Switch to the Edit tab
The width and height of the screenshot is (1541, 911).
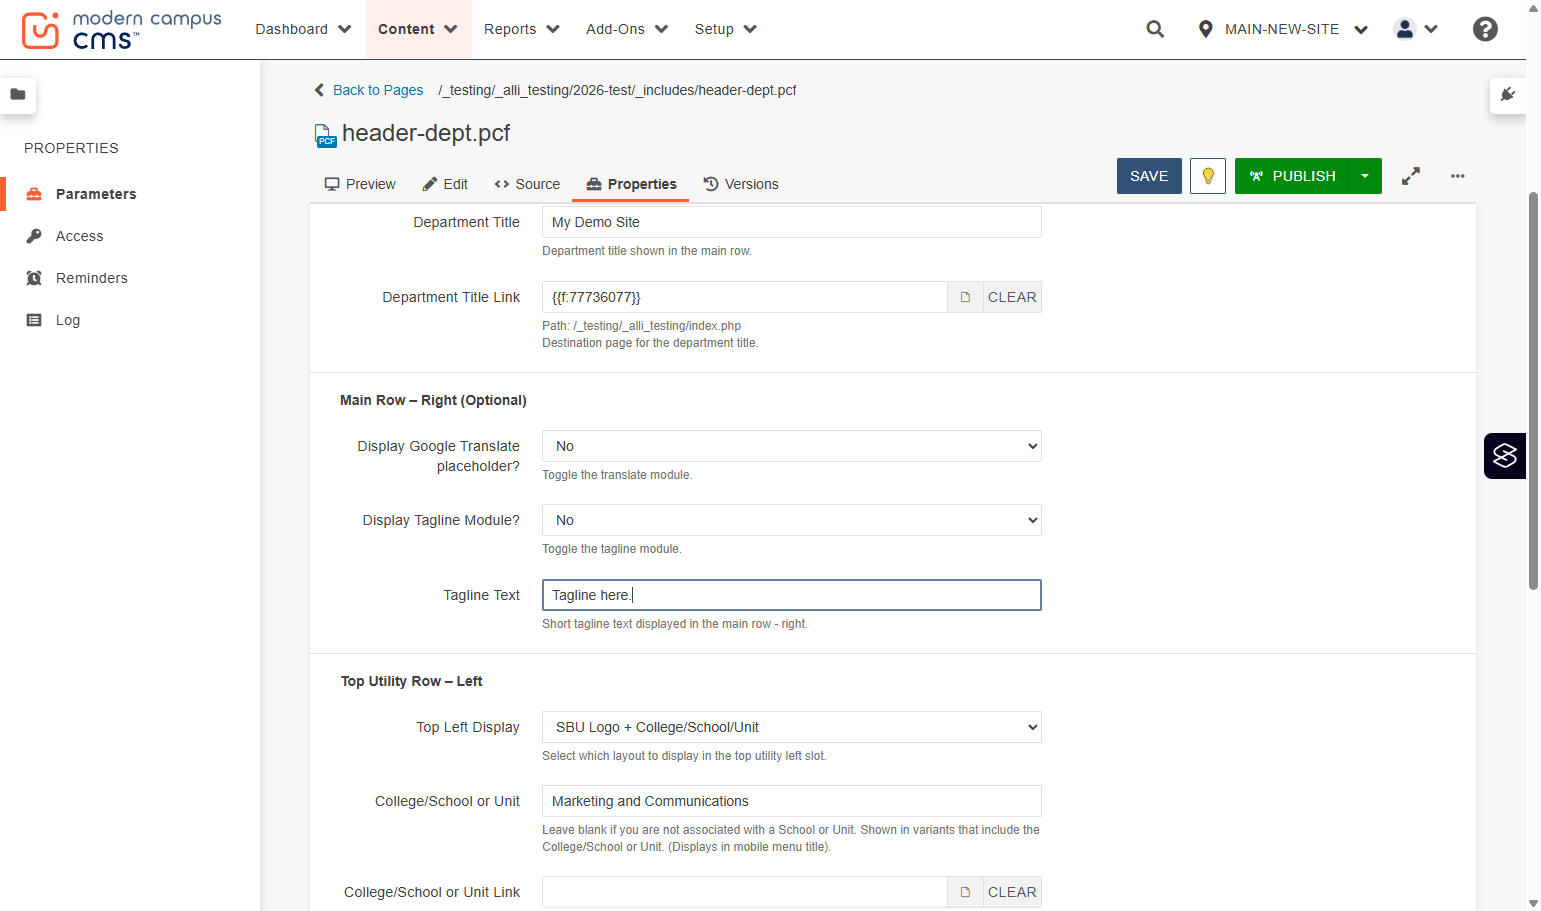[445, 184]
